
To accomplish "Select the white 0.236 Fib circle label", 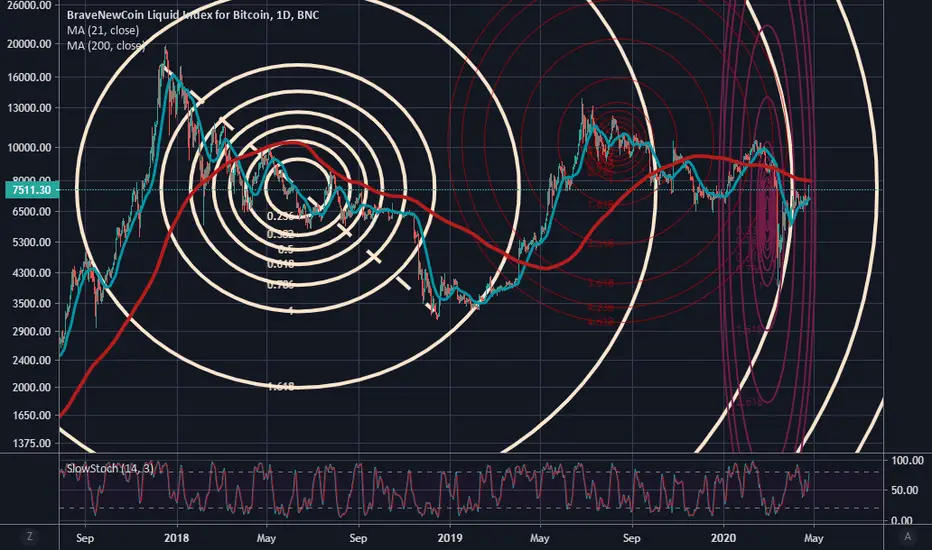I will click(x=280, y=216).
